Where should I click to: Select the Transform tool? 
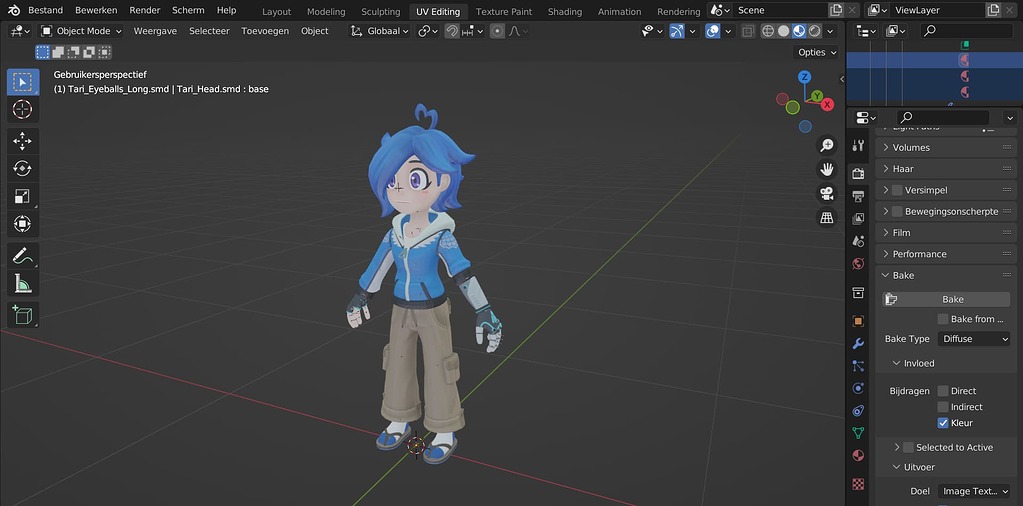pos(22,224)
